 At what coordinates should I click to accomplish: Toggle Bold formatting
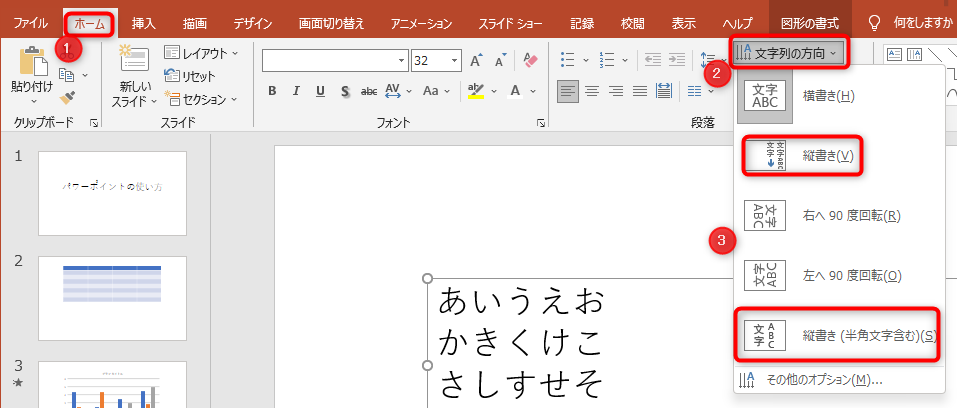pos(272,91)
